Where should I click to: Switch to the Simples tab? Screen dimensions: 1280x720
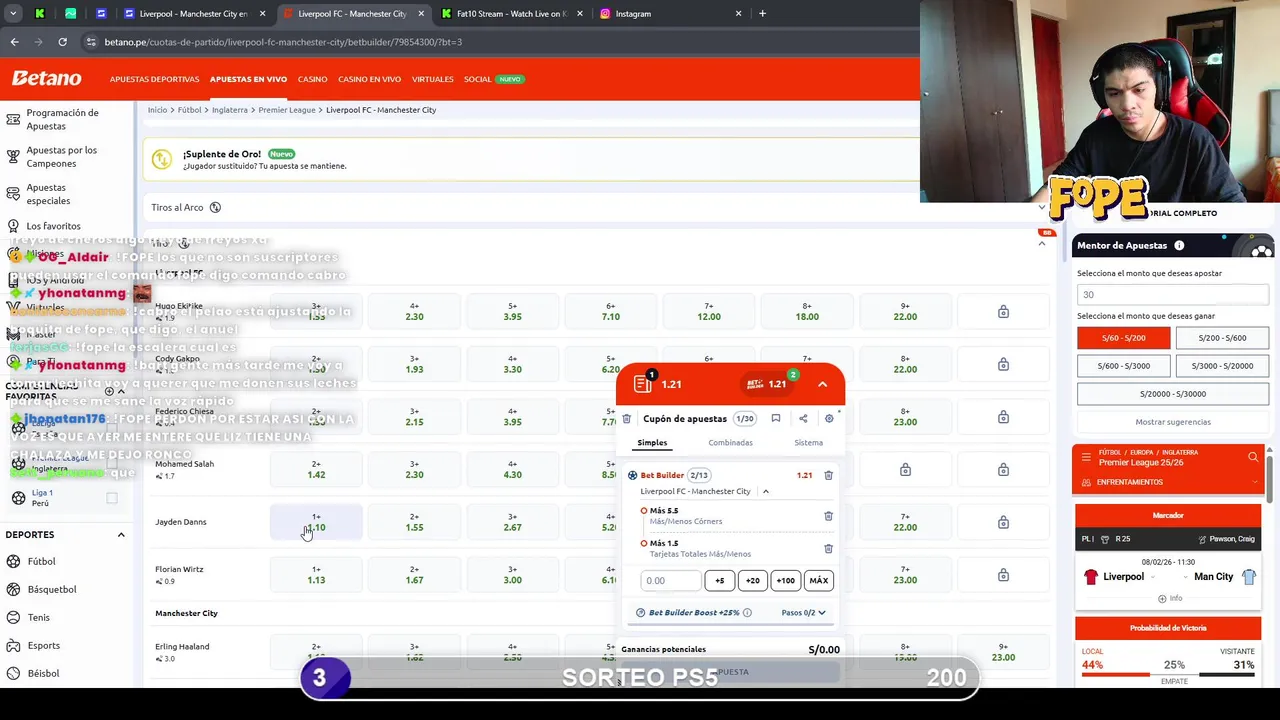652,443
